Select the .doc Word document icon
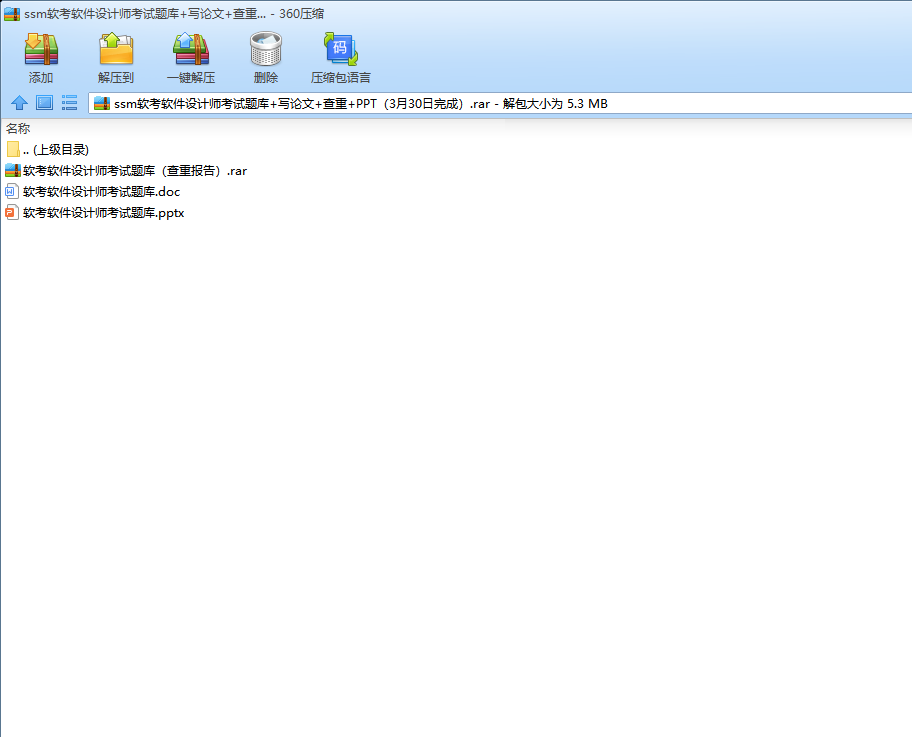Viewport: 912px width, 737px height. [x=12, y=191]
